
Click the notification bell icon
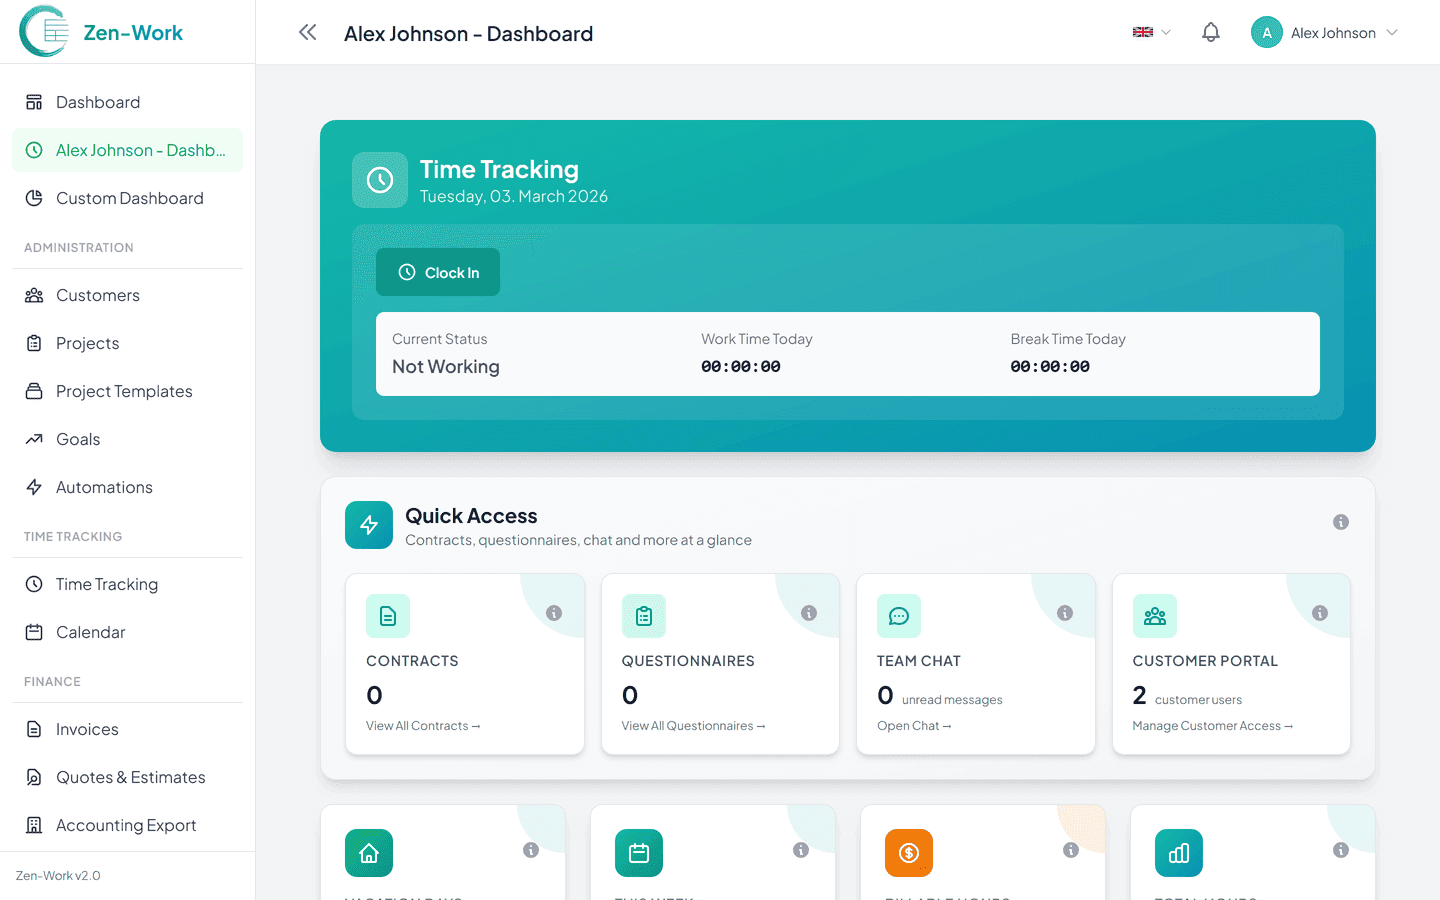(1210, 32)
